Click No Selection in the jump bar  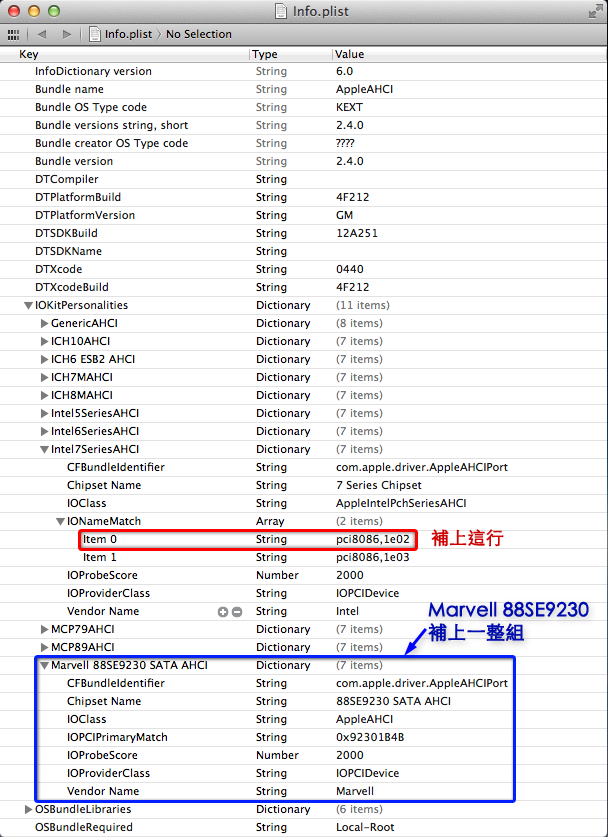click(x=199, y=34)
